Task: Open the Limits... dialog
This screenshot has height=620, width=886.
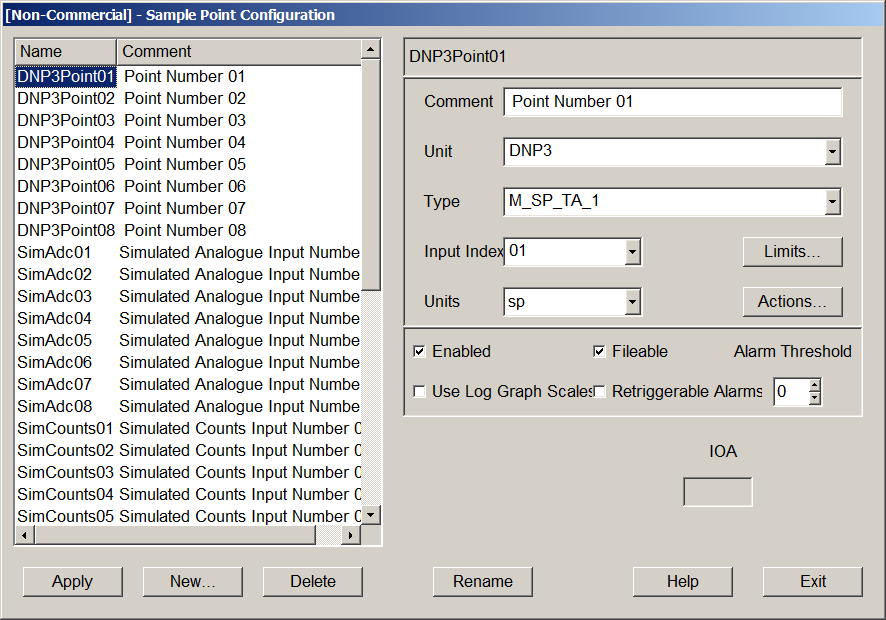Action: tap(792, 252)
